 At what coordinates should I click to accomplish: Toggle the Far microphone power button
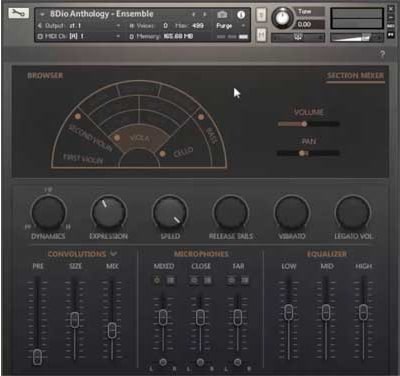[231, 281]
